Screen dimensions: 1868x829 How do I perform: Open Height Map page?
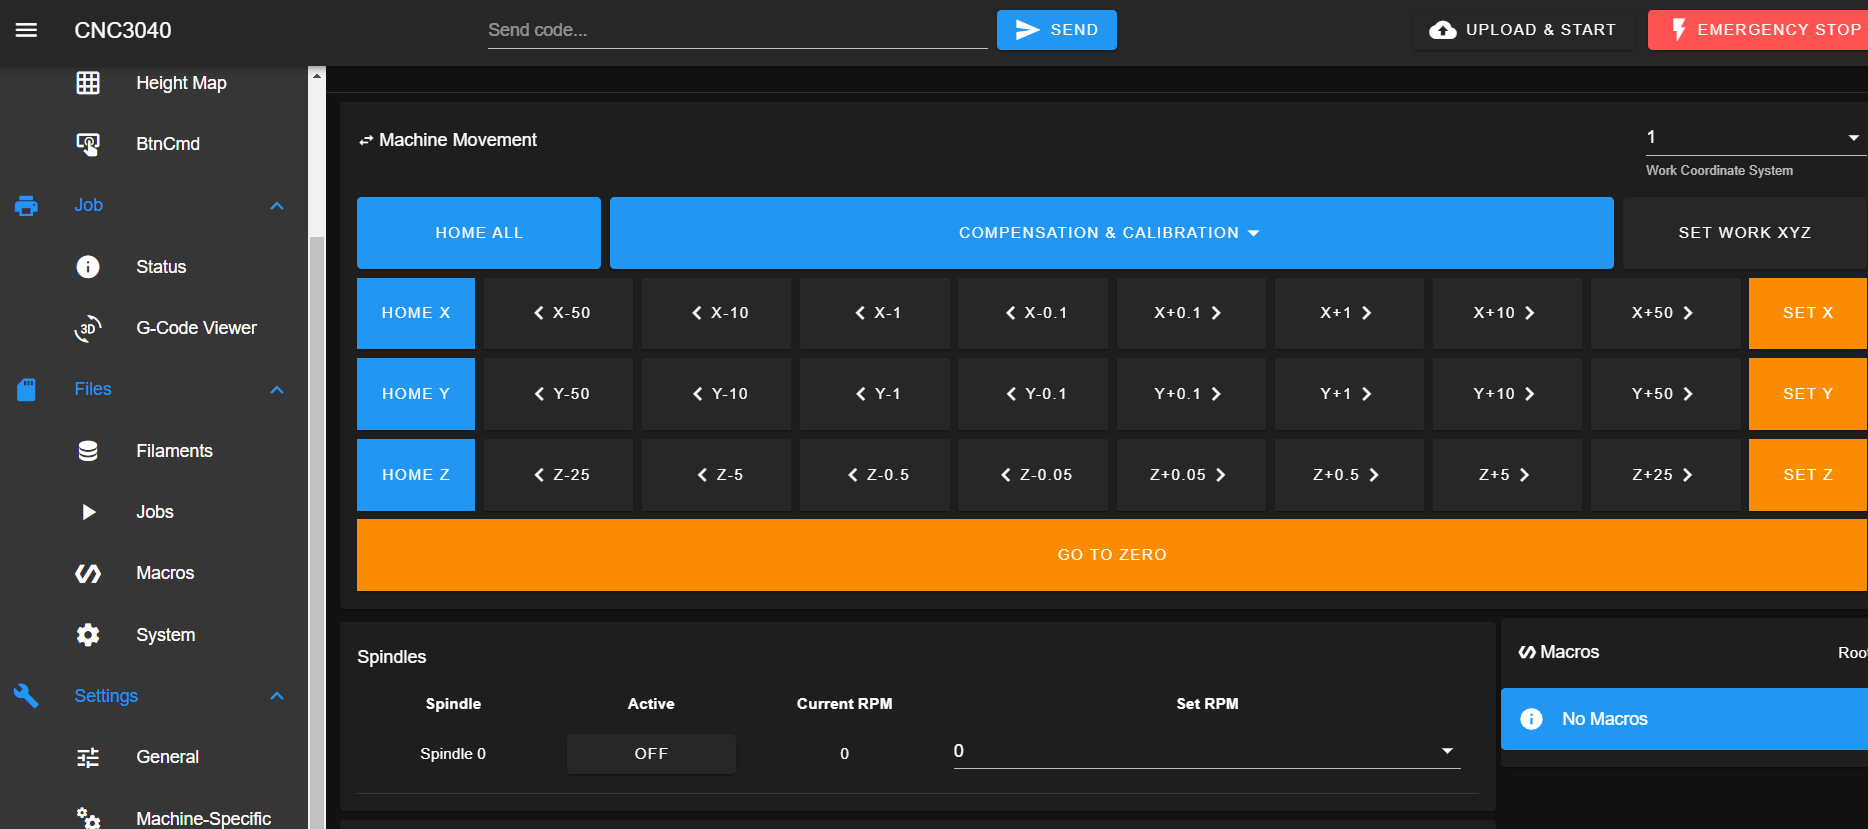[181, 83]
